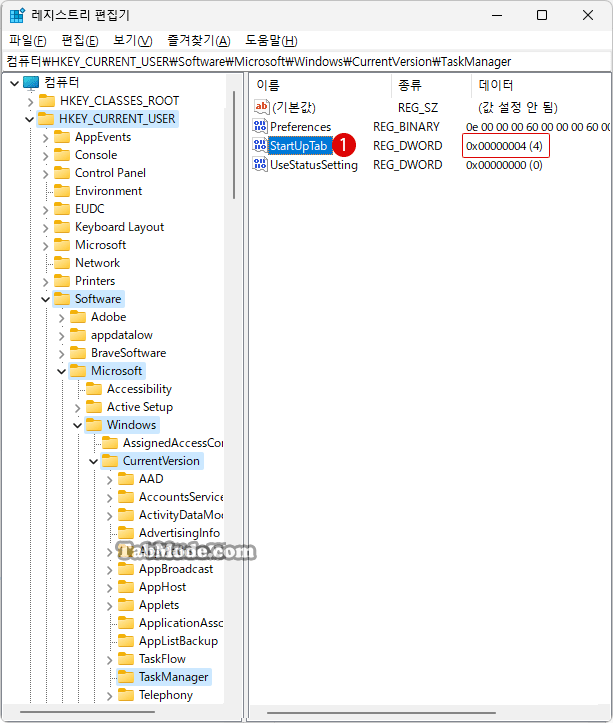Collapse the HKEY_CURRENT_USER node
613x723 pixels.
coord(30,119)
